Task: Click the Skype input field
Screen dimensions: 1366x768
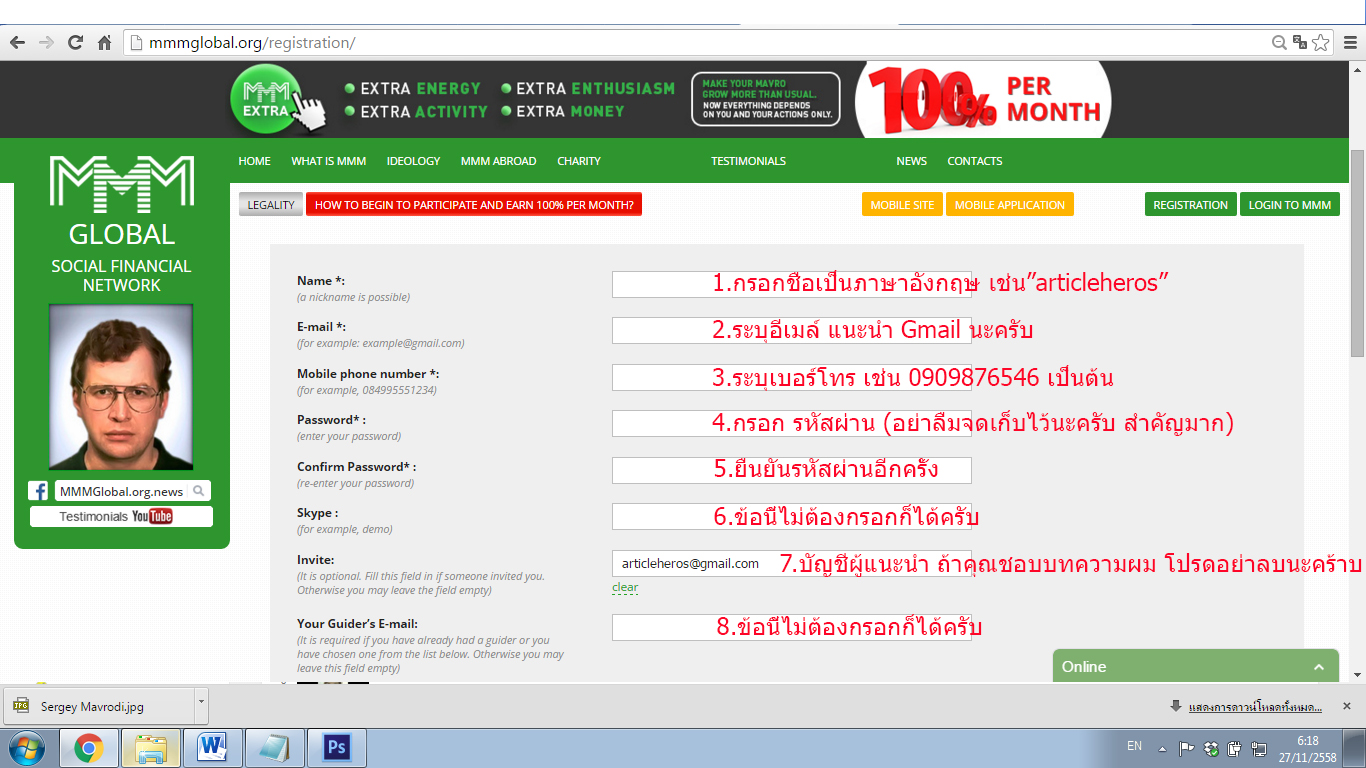Action: pos(791,516)
